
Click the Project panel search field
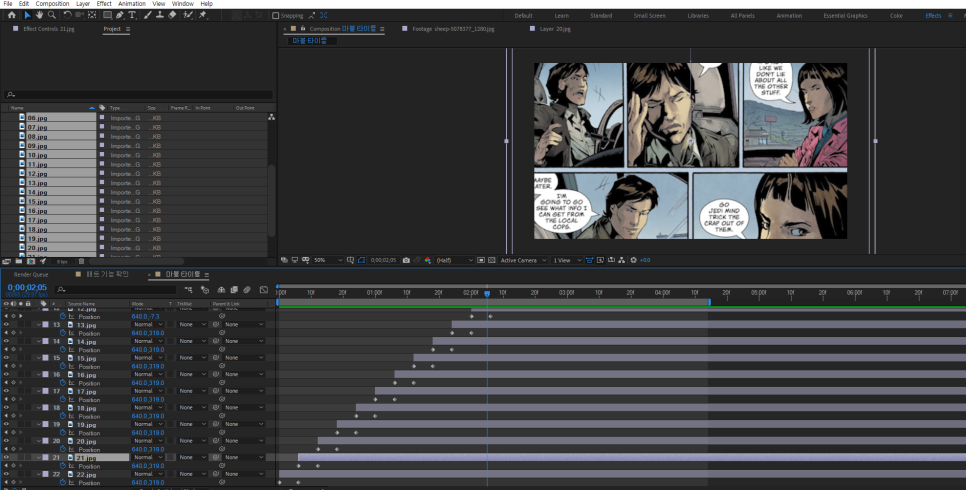139,94
